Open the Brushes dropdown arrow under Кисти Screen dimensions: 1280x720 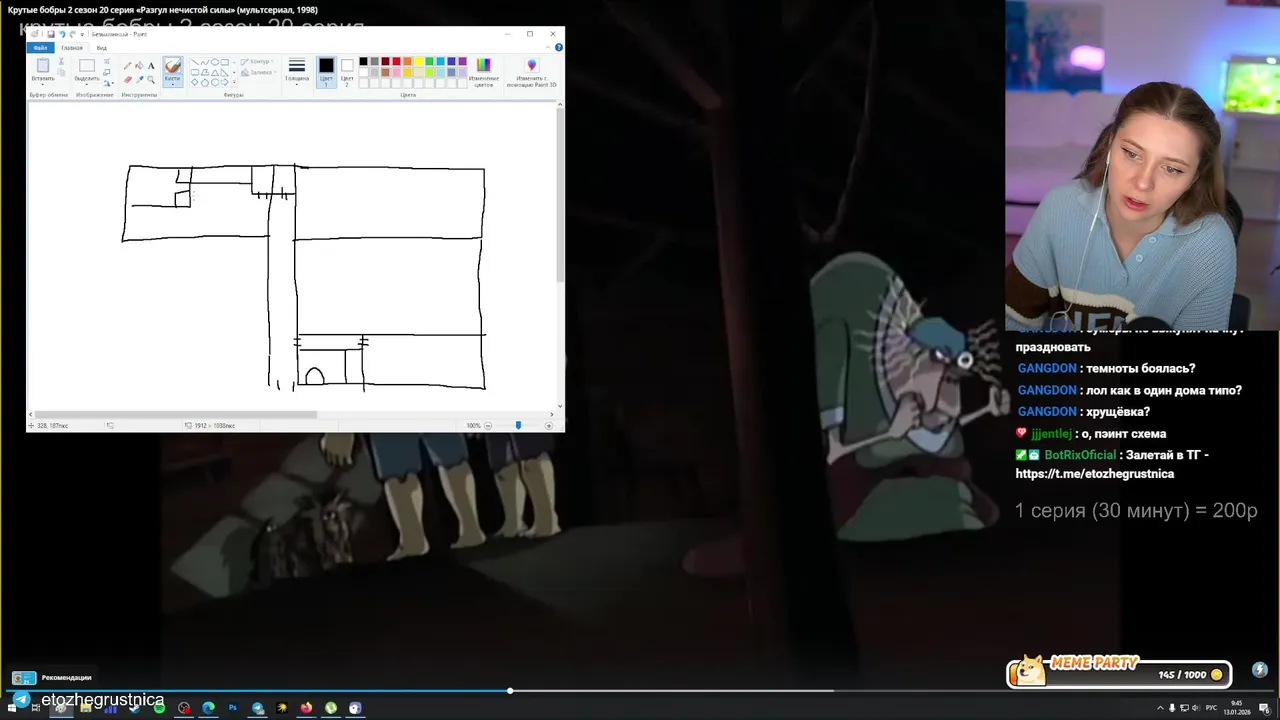[173, 84]
